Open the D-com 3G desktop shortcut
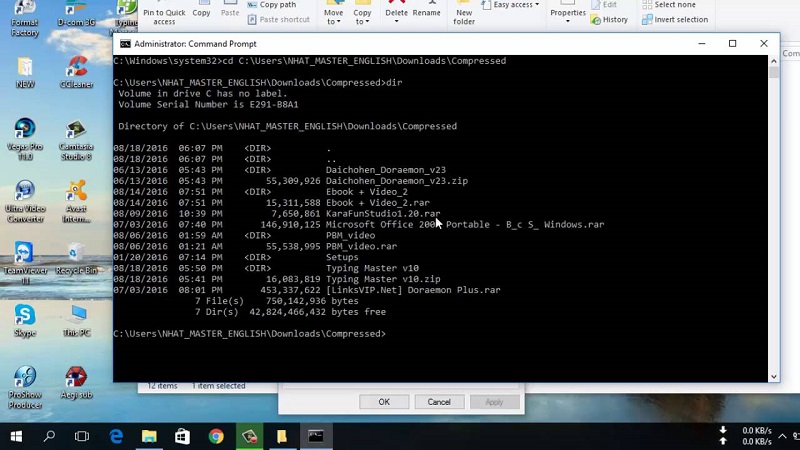 point(76,15)
